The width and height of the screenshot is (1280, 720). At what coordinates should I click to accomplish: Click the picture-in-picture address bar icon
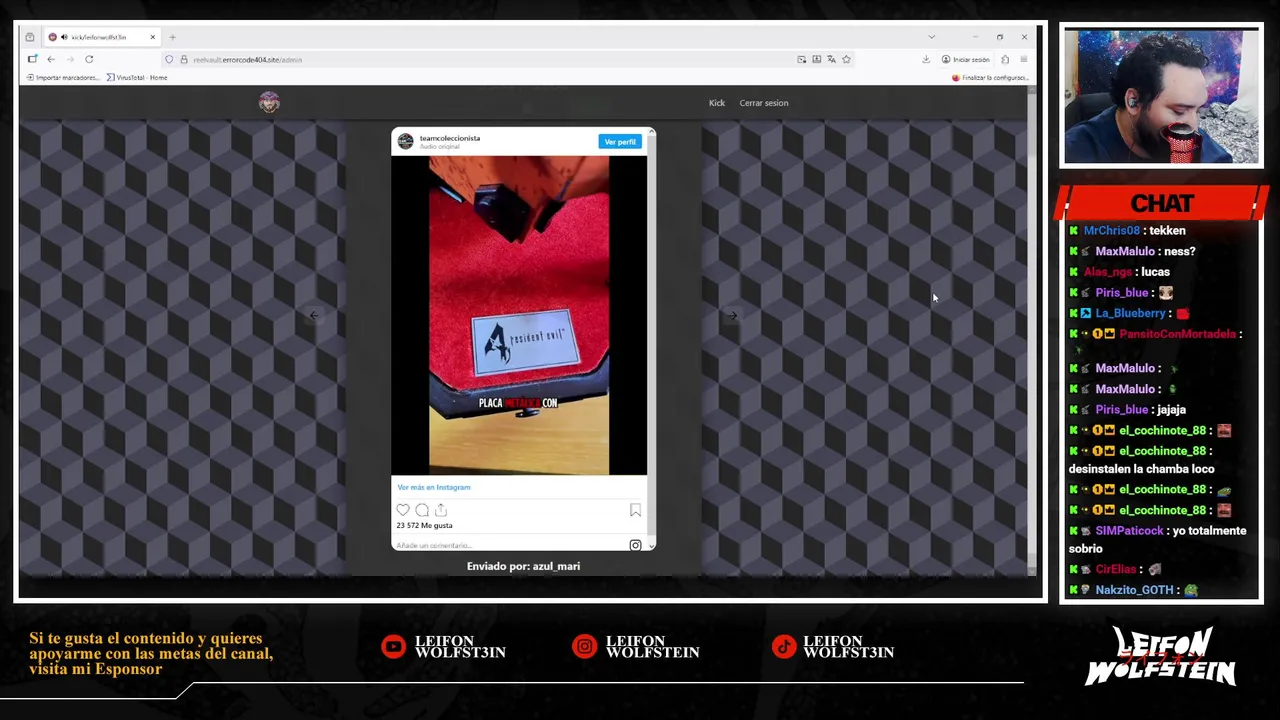801,59
